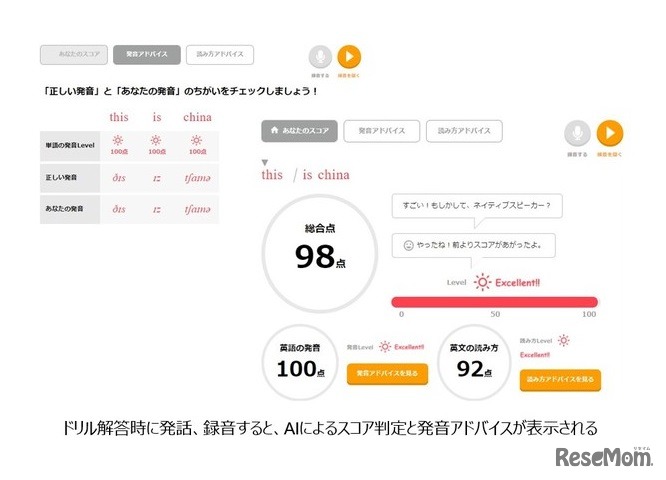Viewport: 666px width, 480px height.
Task: Open greyed あなたのスコア tab in upper panel
Action: pyautogui.click(x=74, y=54)
